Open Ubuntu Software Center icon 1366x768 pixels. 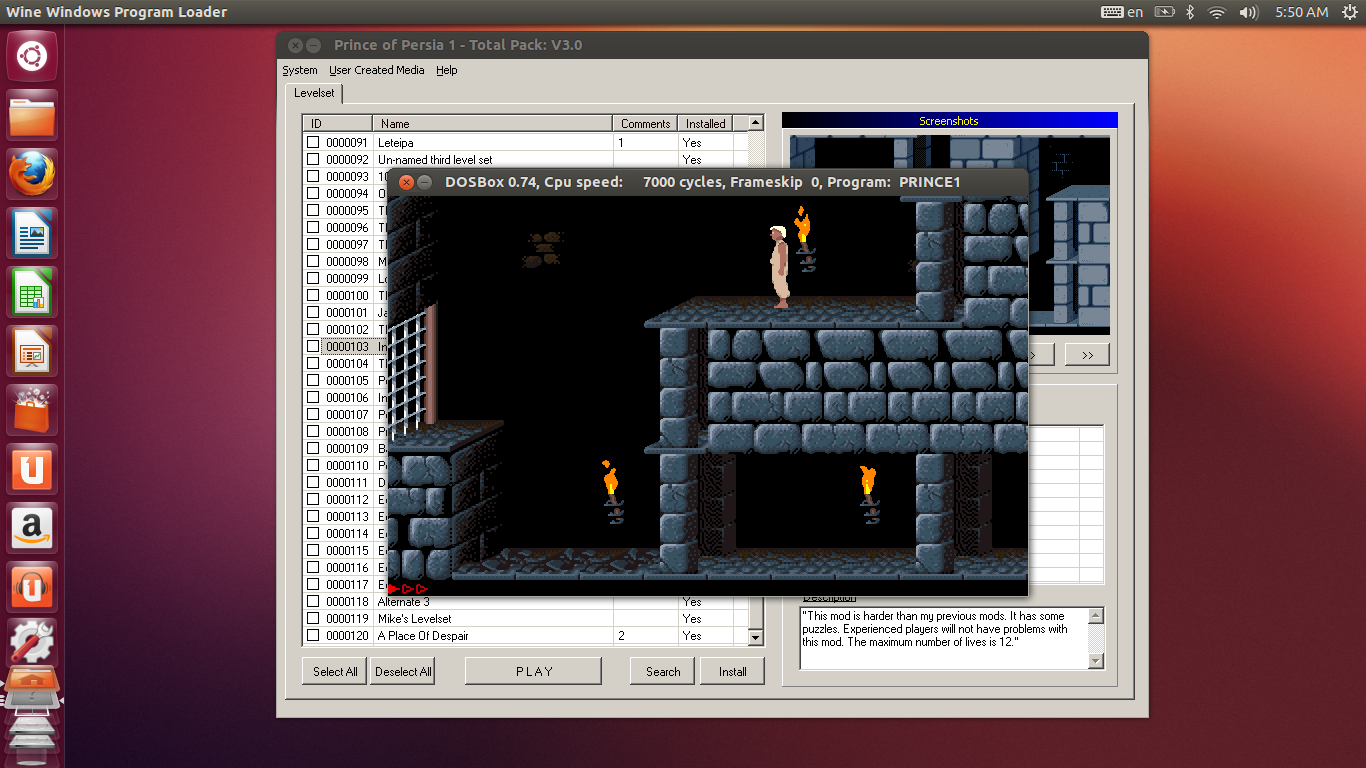tap(32, 410)
